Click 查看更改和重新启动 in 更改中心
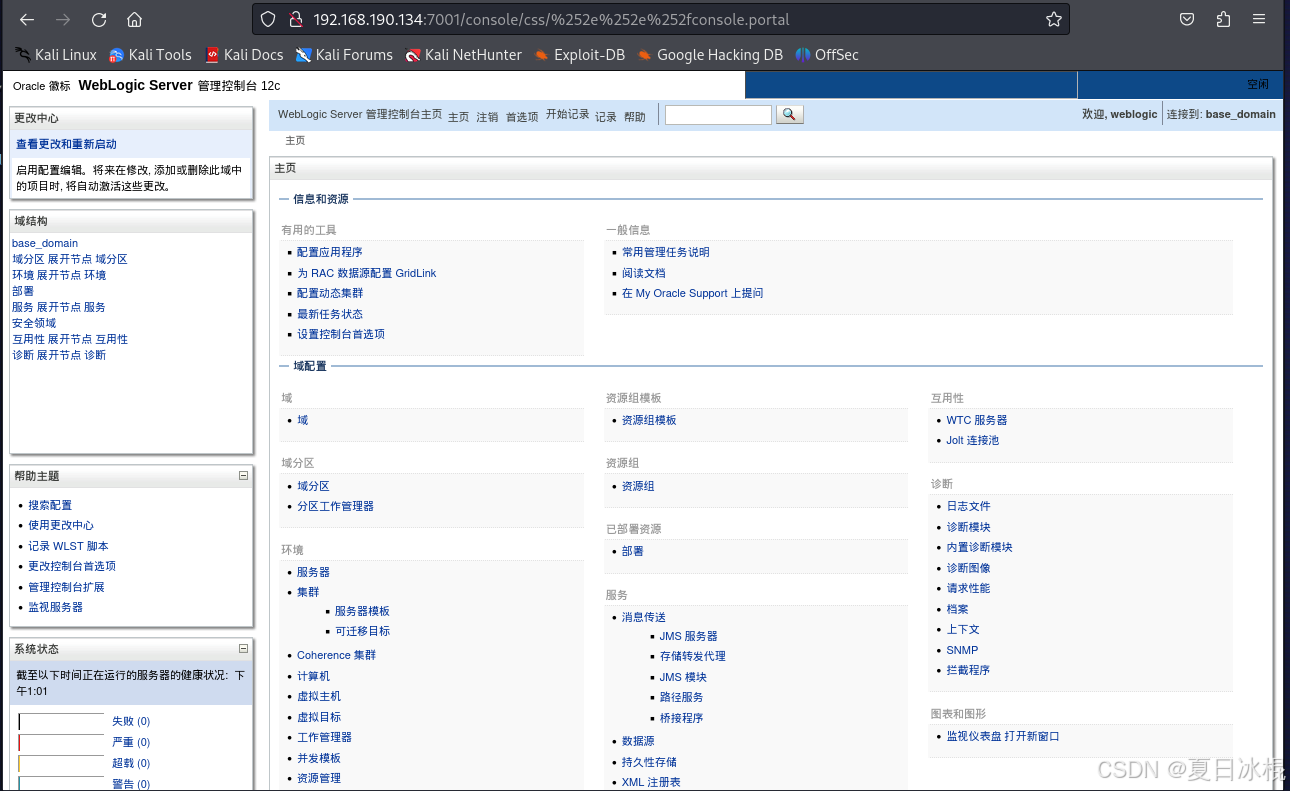 click(x=66, y=144)
